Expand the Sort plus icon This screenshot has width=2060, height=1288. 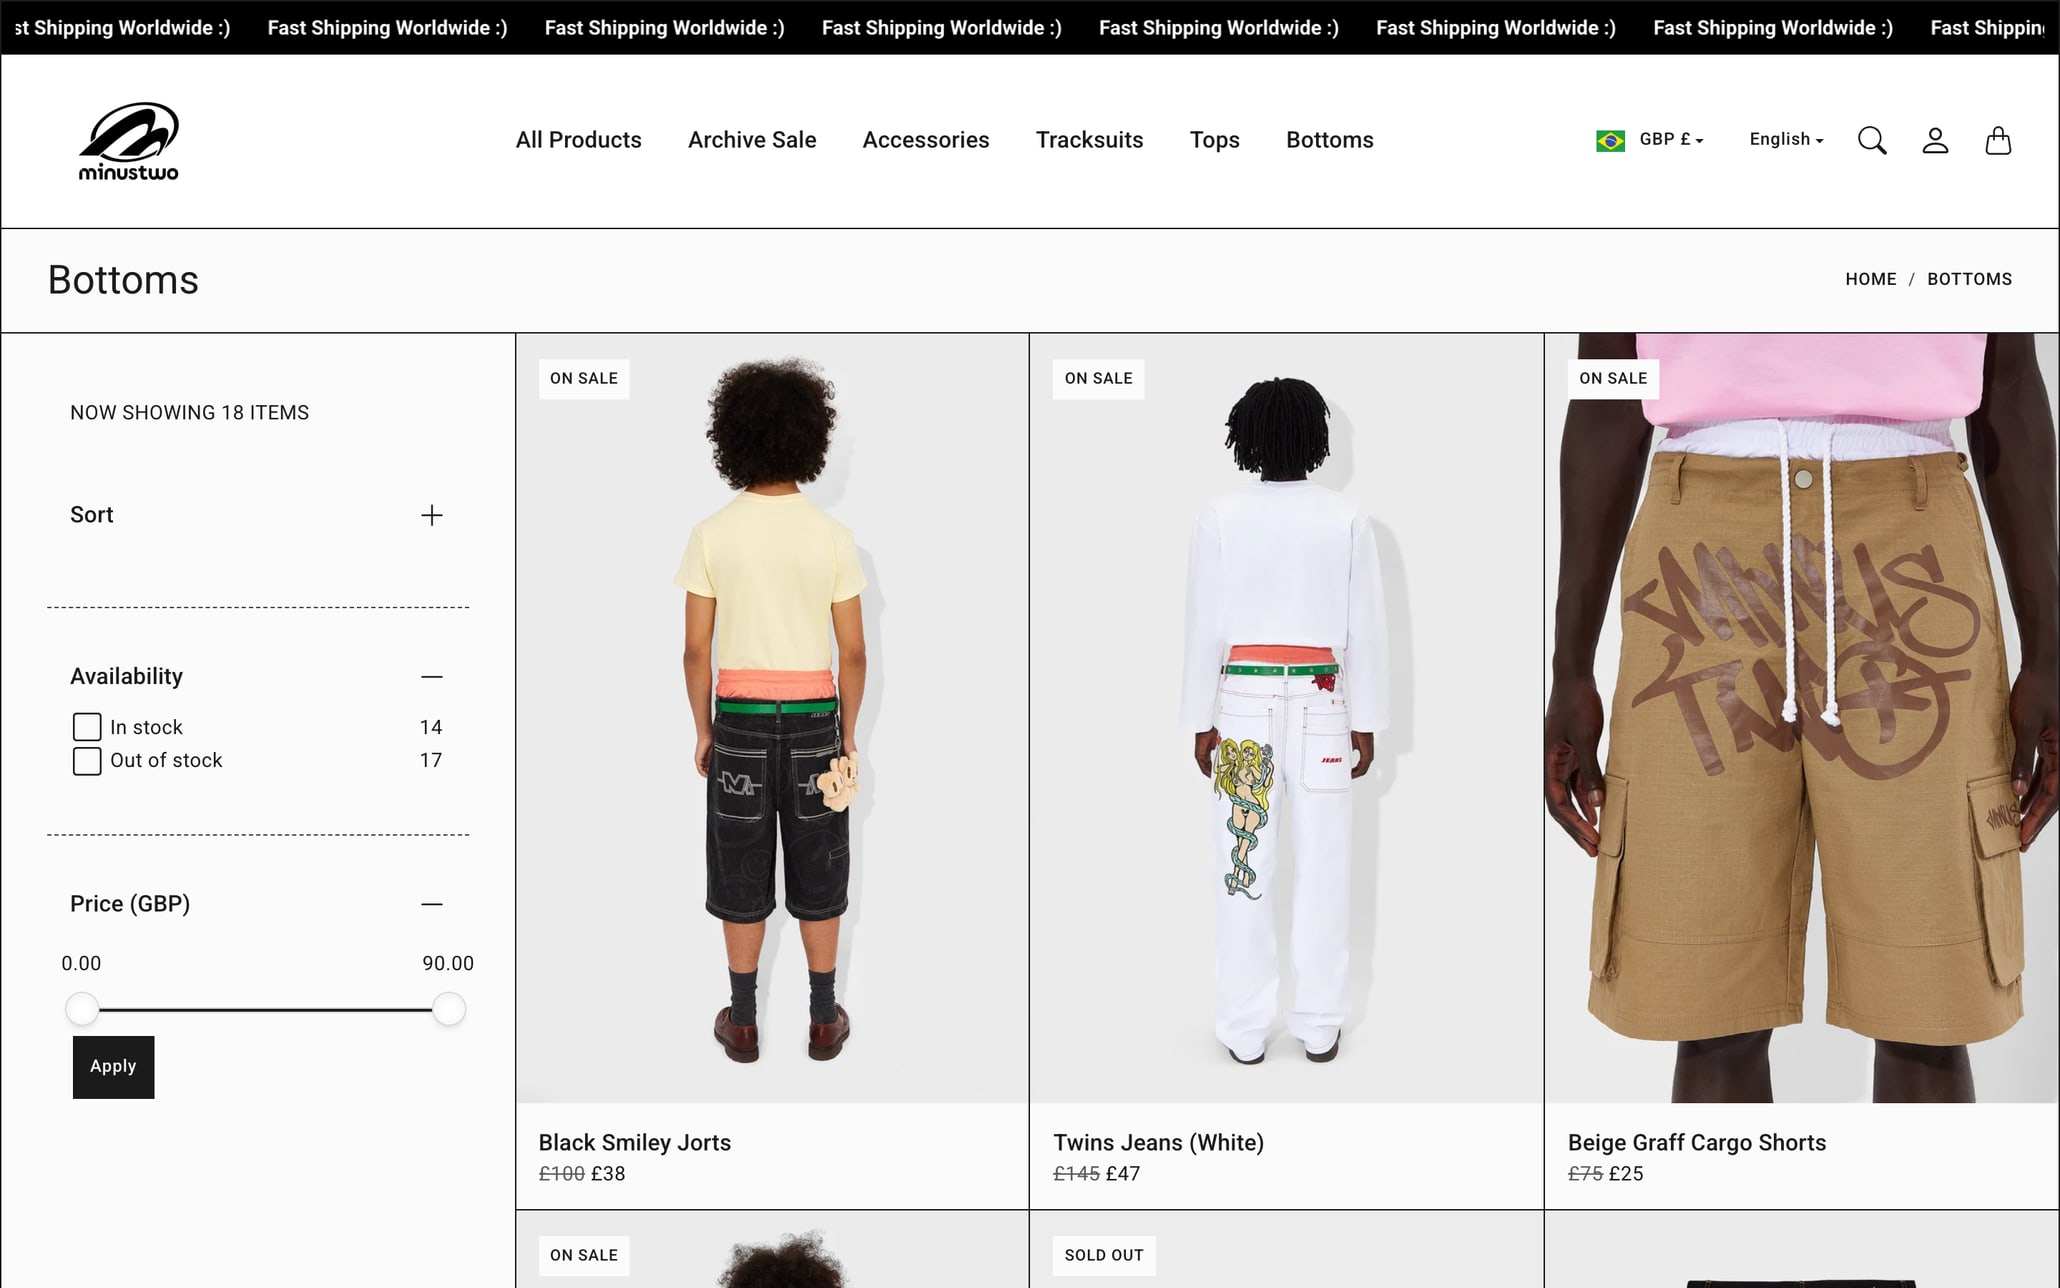[x=432, y=515]
